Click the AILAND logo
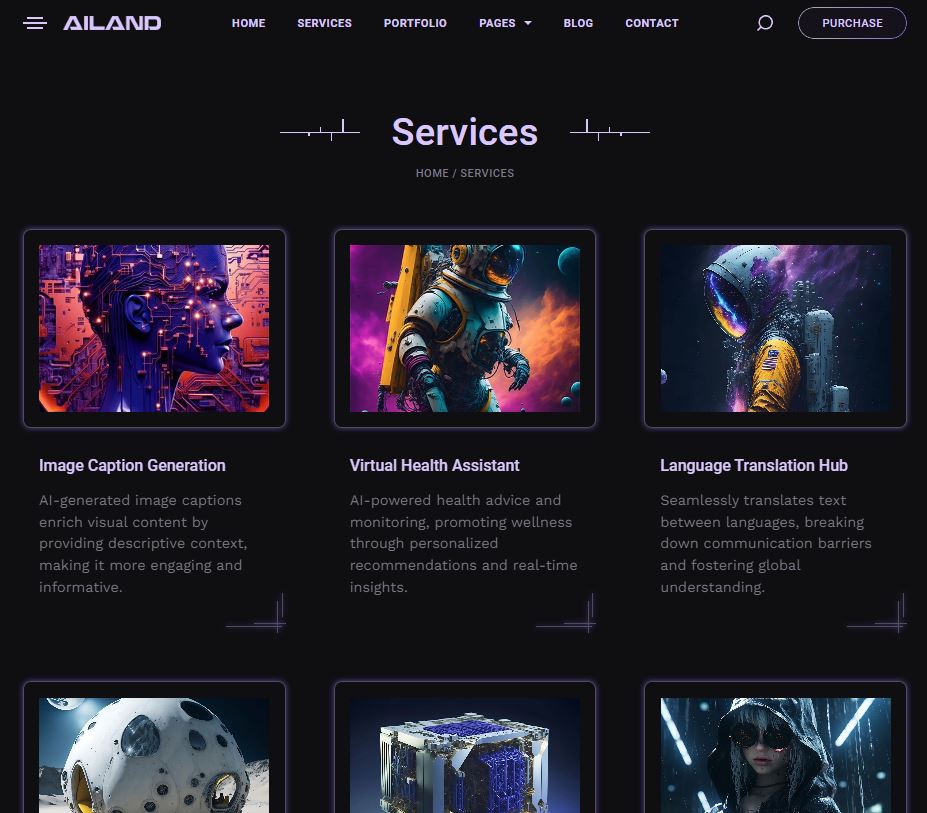The height and width of the screenshot is (813, 927). coord(112,23)
